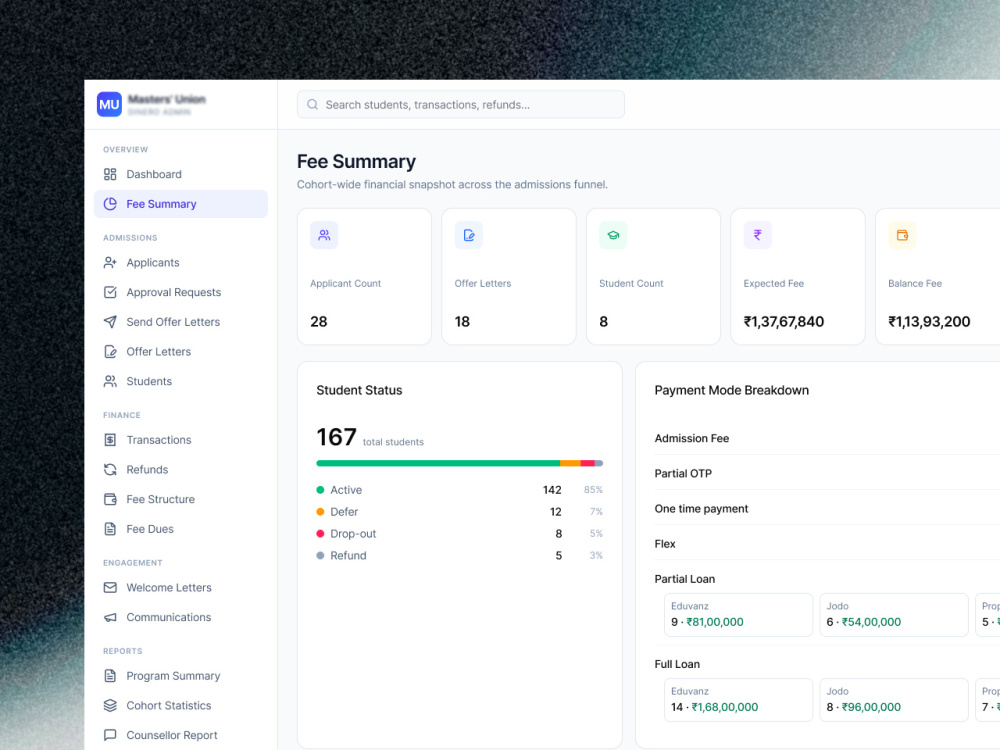1000x750 pixels.
Task: View Cohort Statistics report
Action: click(180, 705)
